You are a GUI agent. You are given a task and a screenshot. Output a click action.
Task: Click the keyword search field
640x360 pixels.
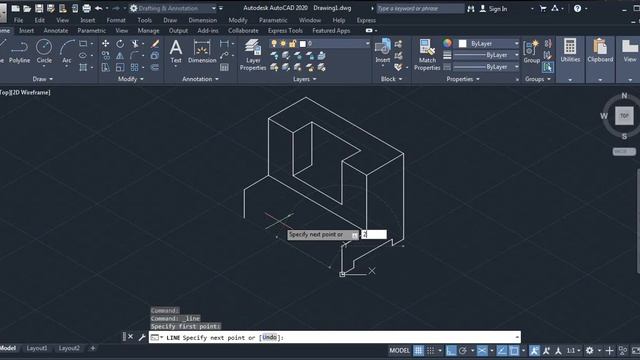pyautogui.click(x=420, y=8)
